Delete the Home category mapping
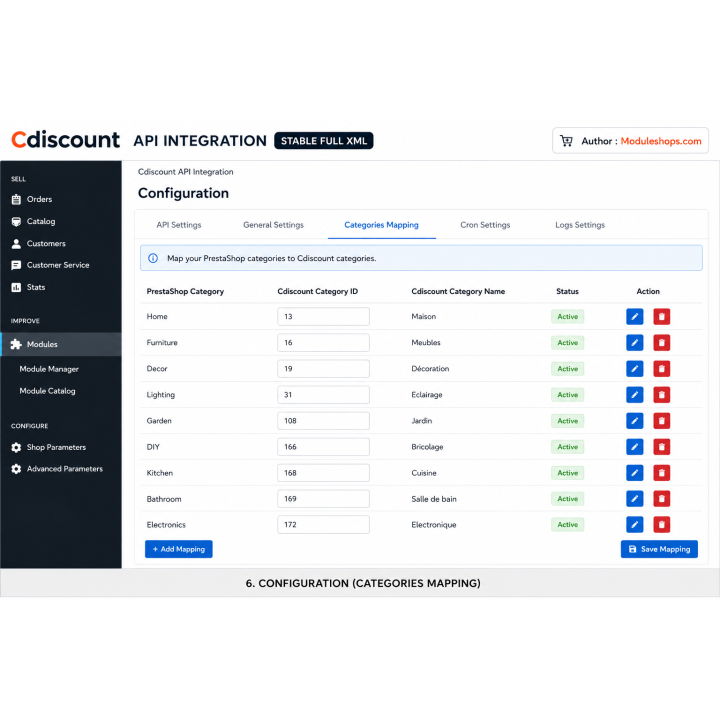 pyautogui.click(x=661, y=316)
